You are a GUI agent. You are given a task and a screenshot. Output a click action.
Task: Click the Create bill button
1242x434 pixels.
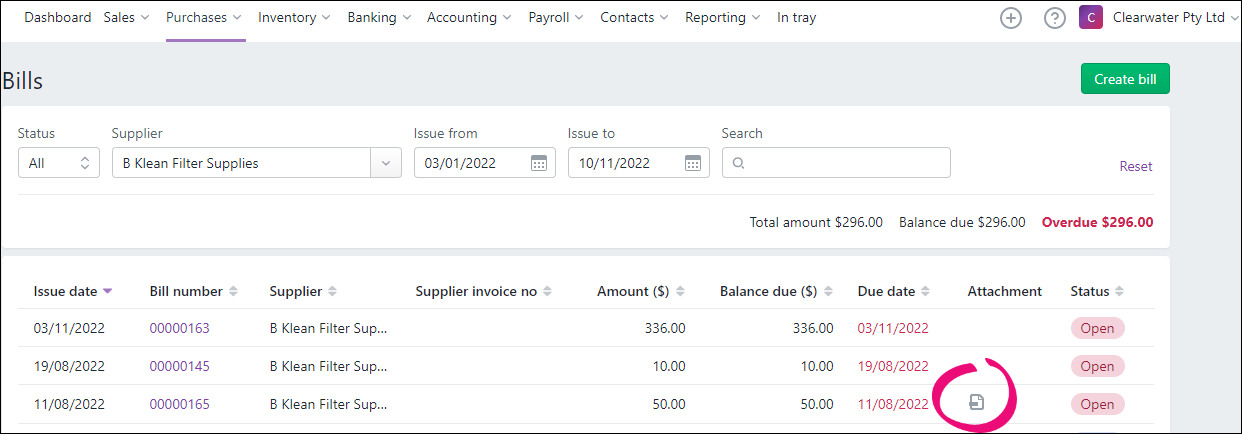[x=1125, y=79]
